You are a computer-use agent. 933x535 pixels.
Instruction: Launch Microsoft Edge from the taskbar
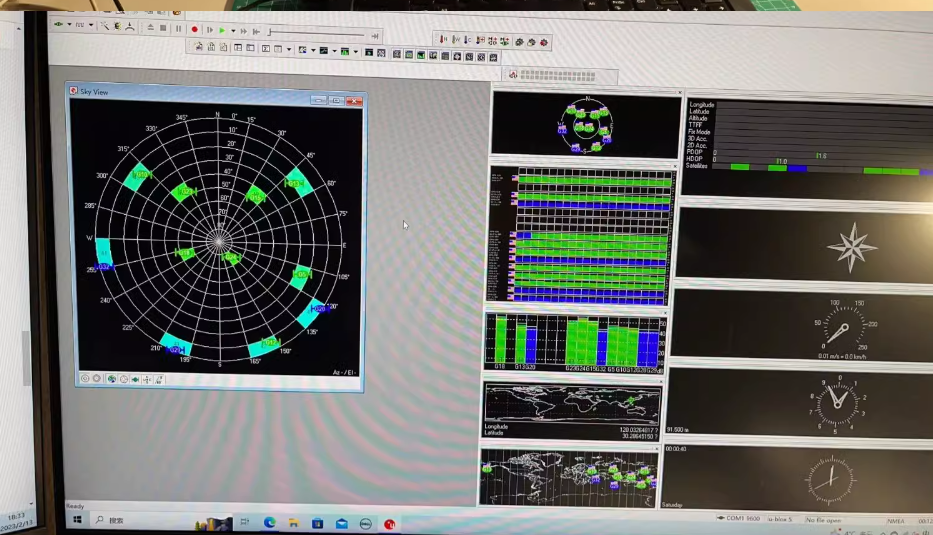[x=270, y=523]
